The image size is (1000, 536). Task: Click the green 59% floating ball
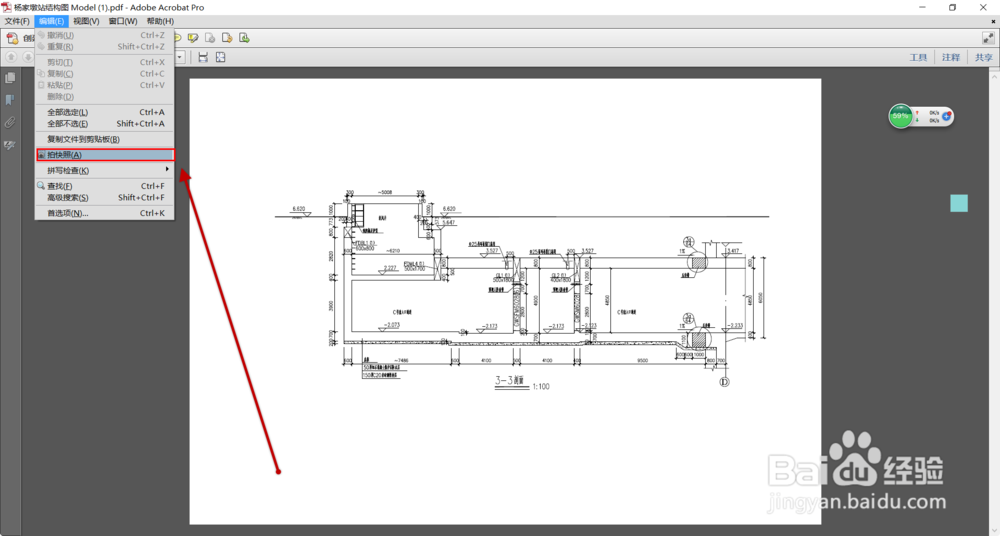pos(901,117)
